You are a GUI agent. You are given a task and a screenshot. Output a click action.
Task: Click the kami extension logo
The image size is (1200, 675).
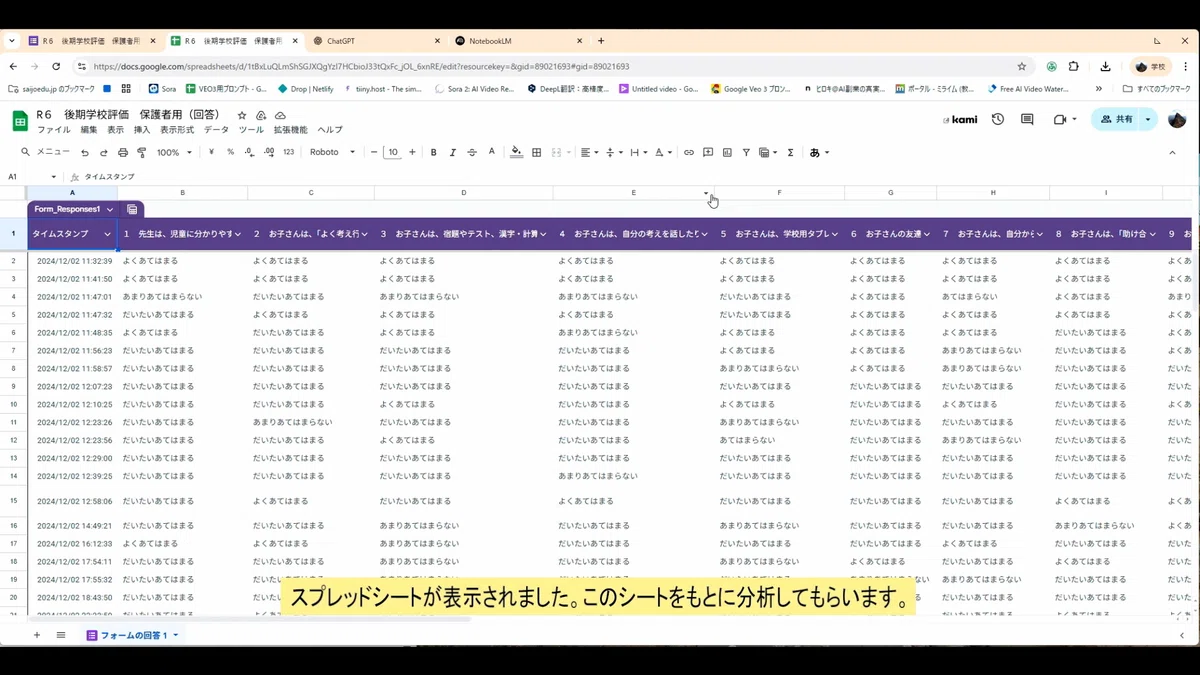pos(960,119)
